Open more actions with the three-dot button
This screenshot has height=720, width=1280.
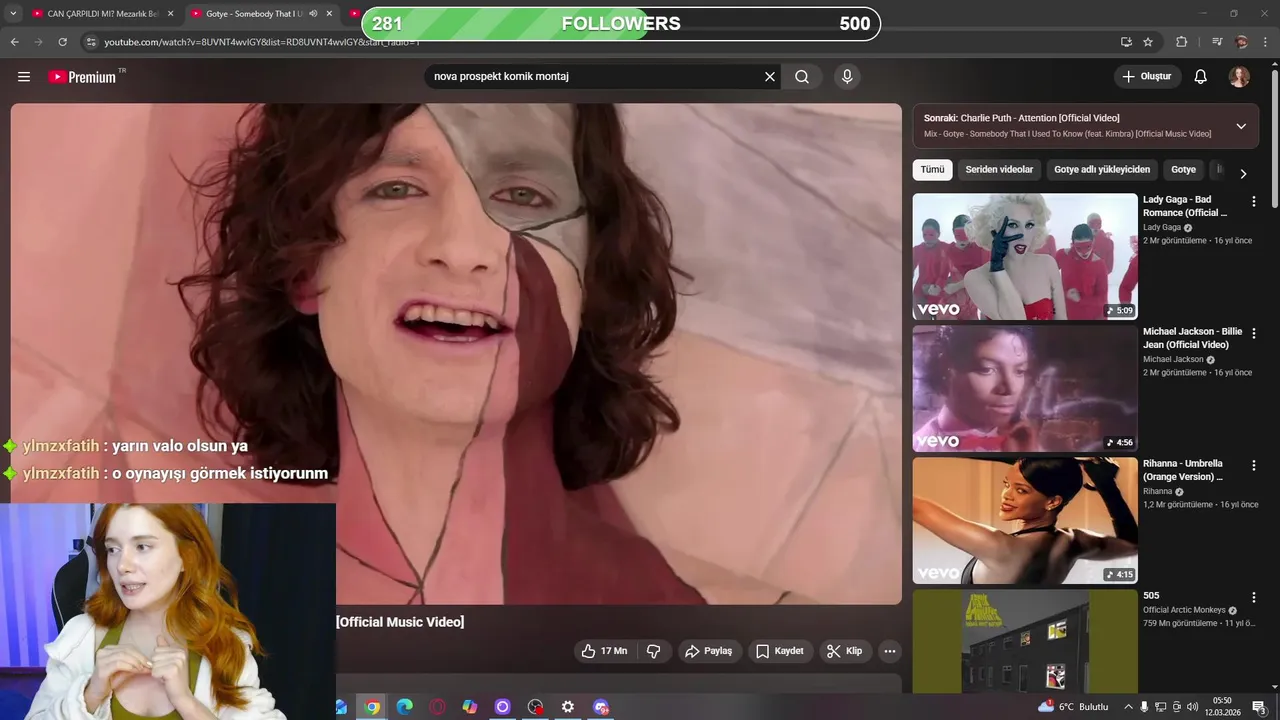(x=890, y=651)
